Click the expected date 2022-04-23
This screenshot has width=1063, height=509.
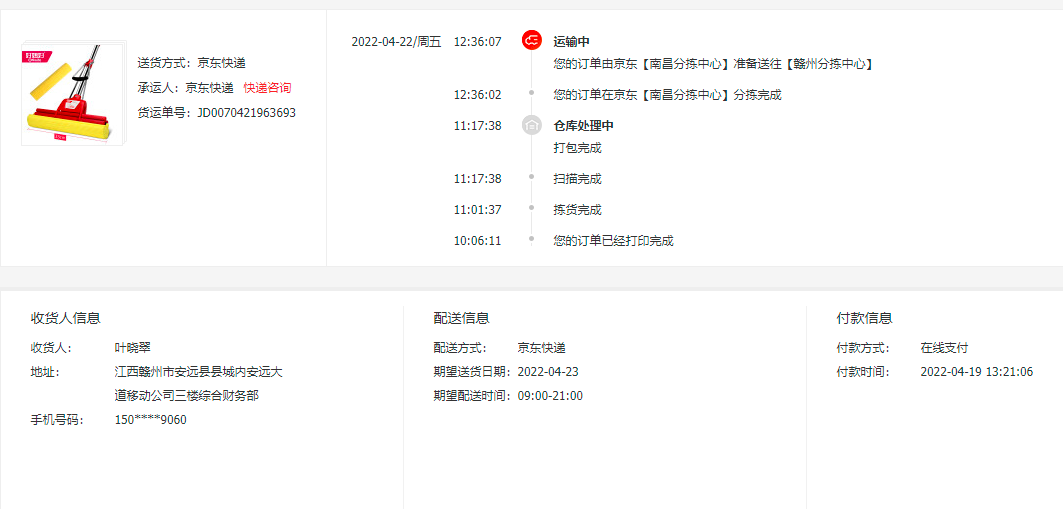tap(548, 372)
